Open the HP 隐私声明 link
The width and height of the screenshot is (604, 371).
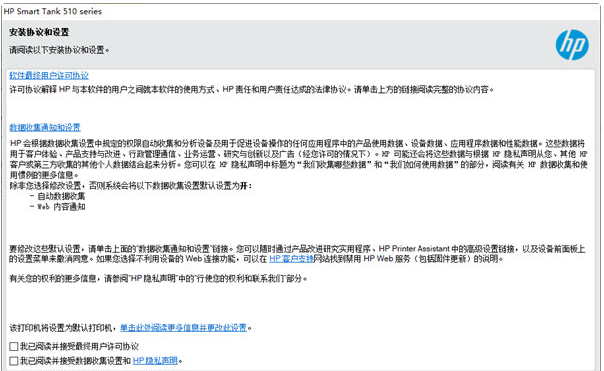(155, 361)
